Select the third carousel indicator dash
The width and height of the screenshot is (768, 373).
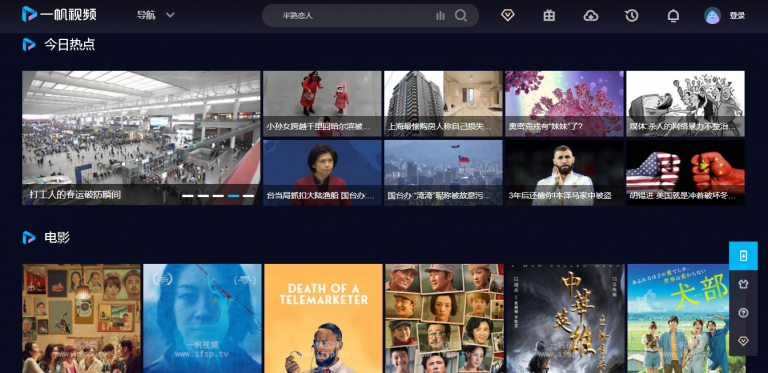[218, 196]
